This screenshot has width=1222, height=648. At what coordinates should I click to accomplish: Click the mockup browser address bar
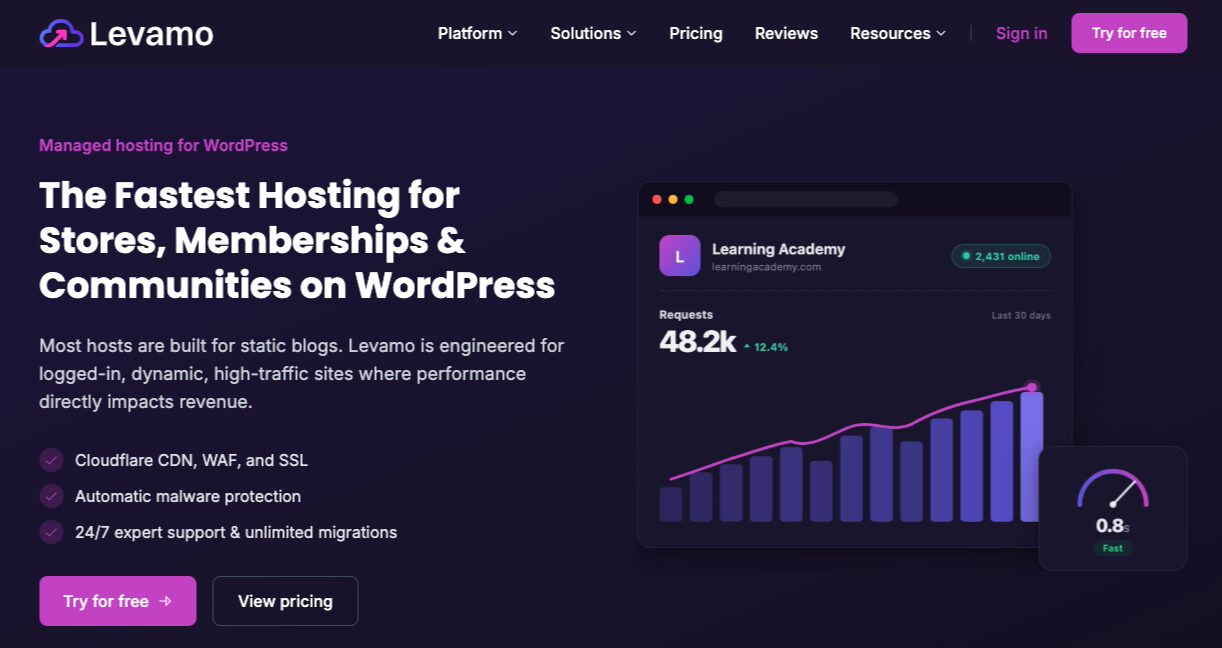click(805, 199)
